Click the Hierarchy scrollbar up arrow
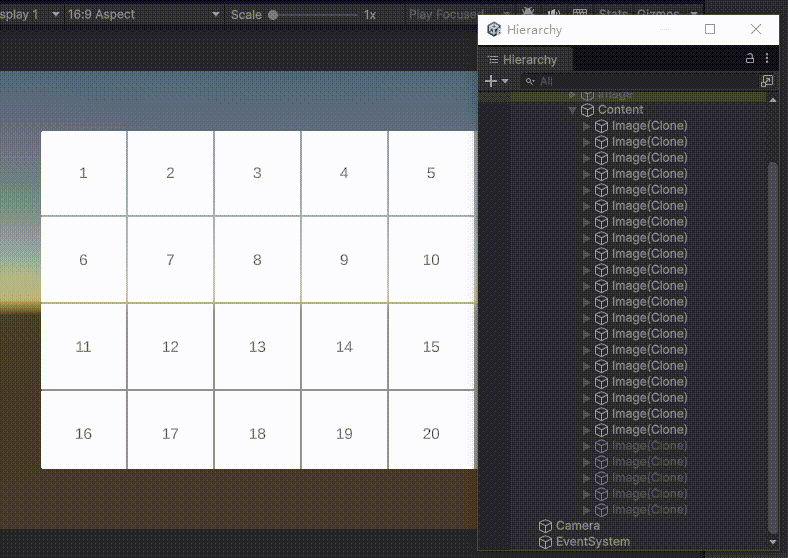Screen dimensions: 788x558 click(x=773, y=100)
